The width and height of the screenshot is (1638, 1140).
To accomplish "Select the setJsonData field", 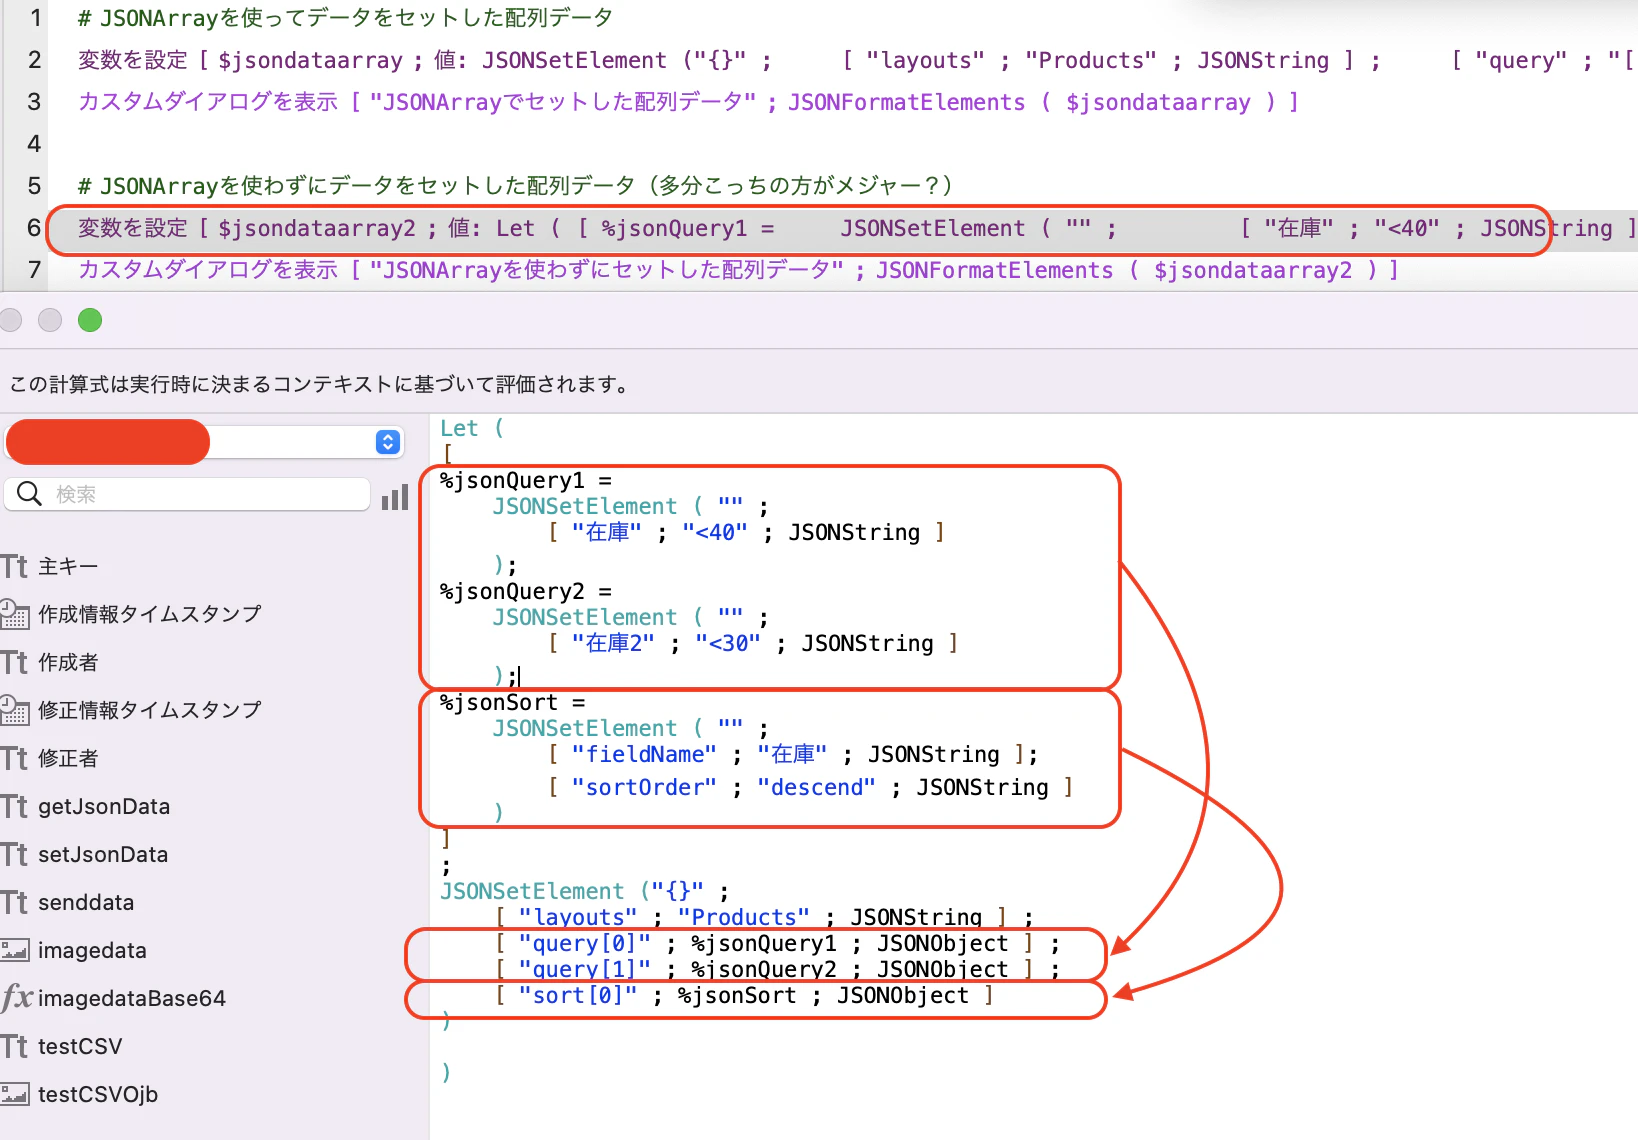I will click(103, 855).
